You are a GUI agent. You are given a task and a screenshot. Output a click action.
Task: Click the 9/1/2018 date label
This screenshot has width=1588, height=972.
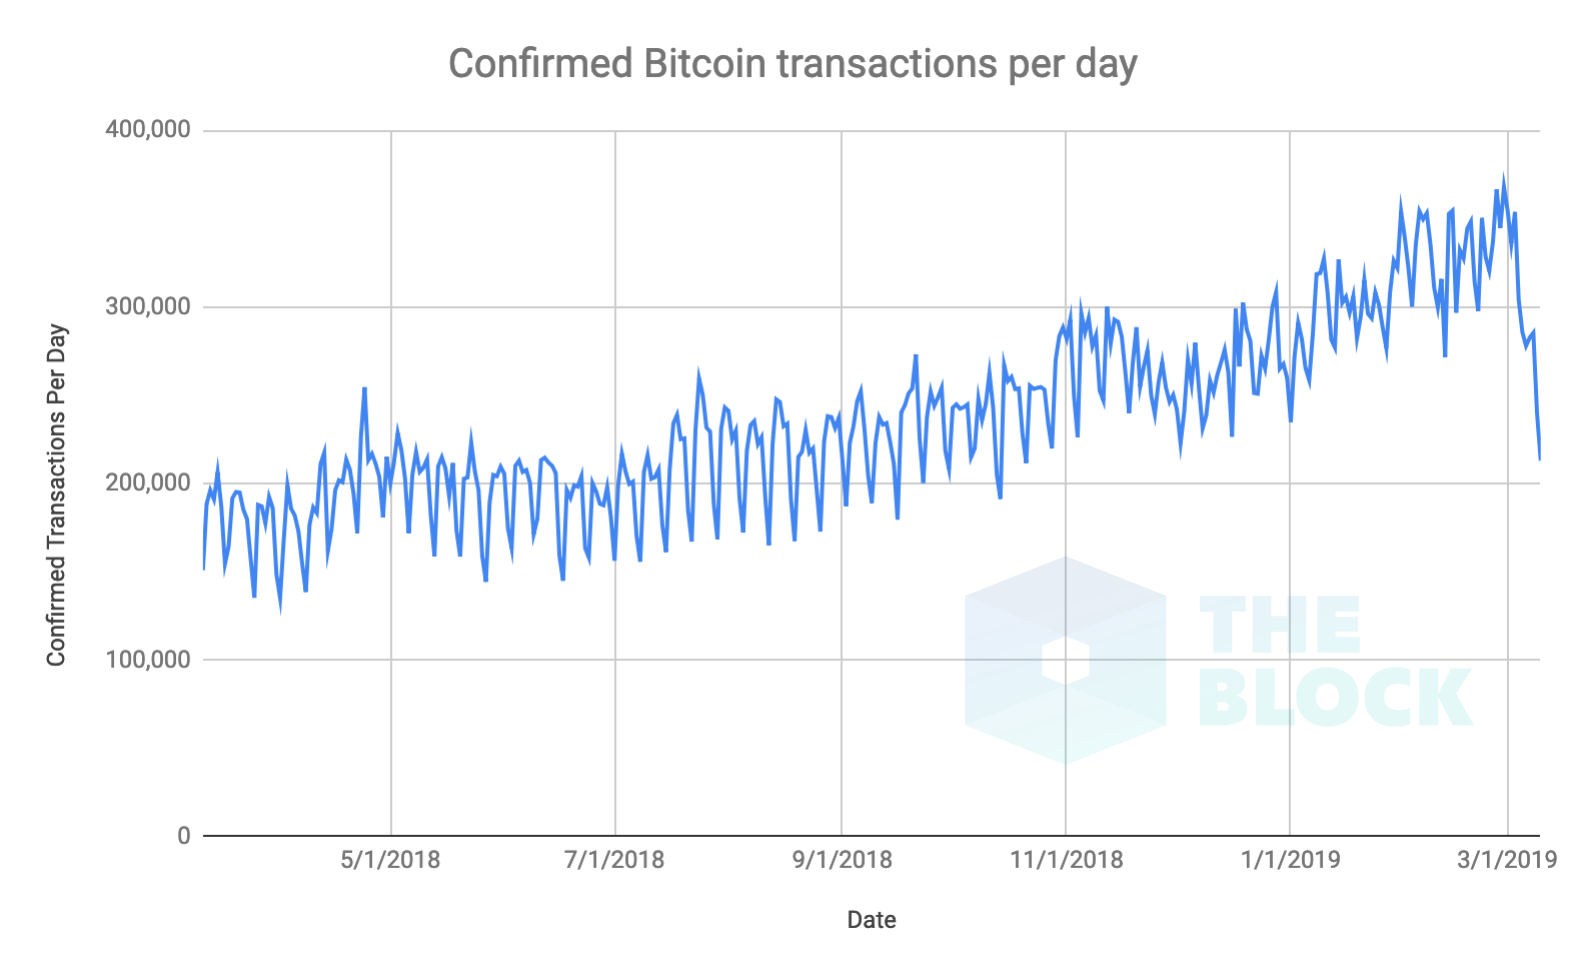pyautogui.click(x=842, y=860)
